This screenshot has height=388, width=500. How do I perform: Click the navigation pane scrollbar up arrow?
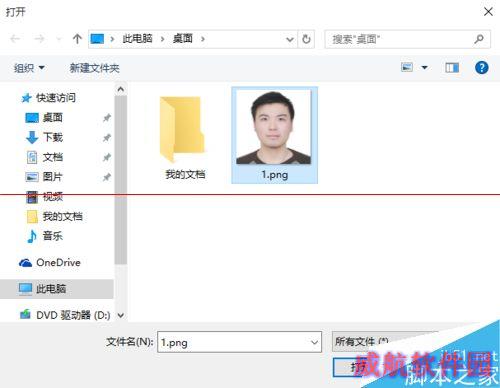(x=121, y=89)
